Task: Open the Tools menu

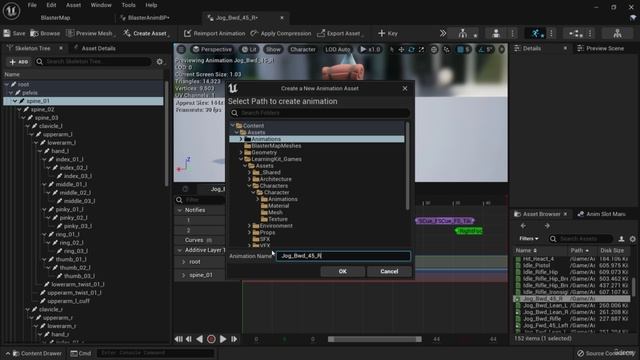Action: point(128,5)
